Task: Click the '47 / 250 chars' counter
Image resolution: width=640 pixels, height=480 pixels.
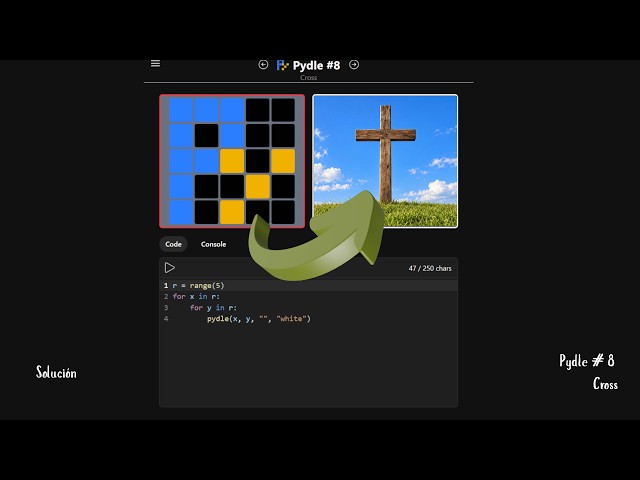Action: pyautogui.click(x=430, y=268)
